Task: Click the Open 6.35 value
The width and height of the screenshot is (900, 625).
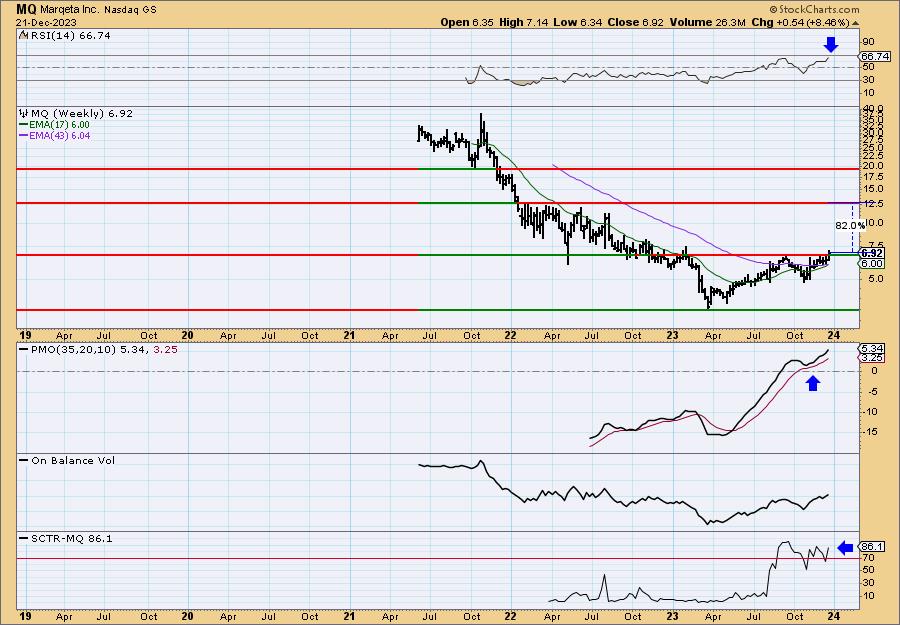Action: (x=467, y=22)
